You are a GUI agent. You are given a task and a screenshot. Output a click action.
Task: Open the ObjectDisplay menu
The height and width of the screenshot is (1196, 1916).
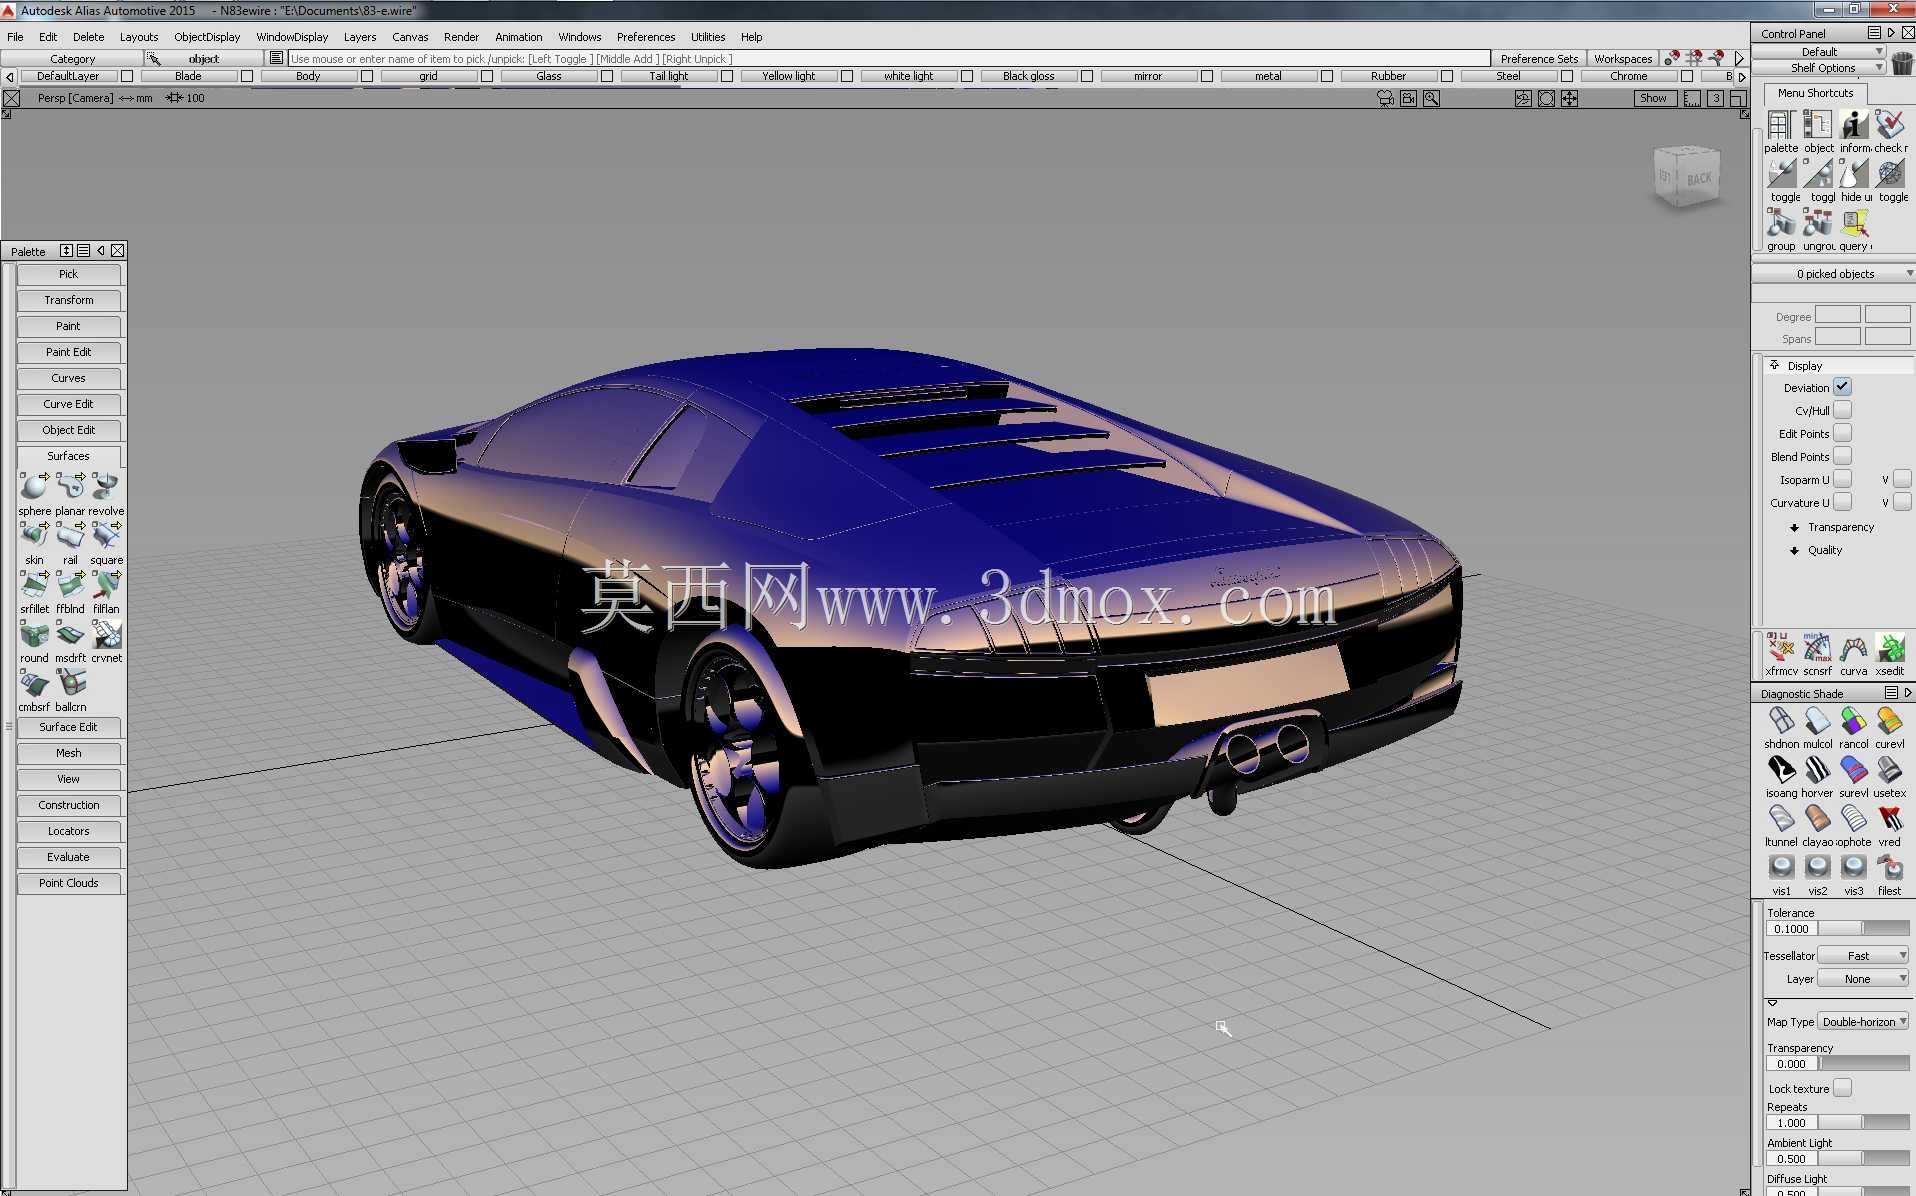(207, 37)
